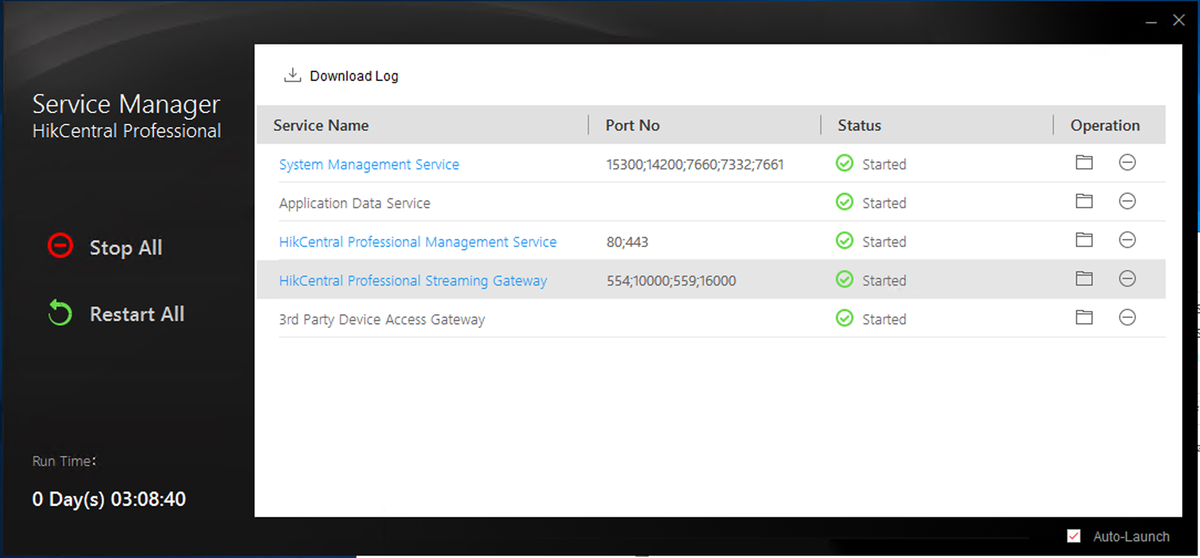Click Started check icon for 3rd Party Device Access Gateway
Viewport: 1200px width, 558px height.
[844, 319]
